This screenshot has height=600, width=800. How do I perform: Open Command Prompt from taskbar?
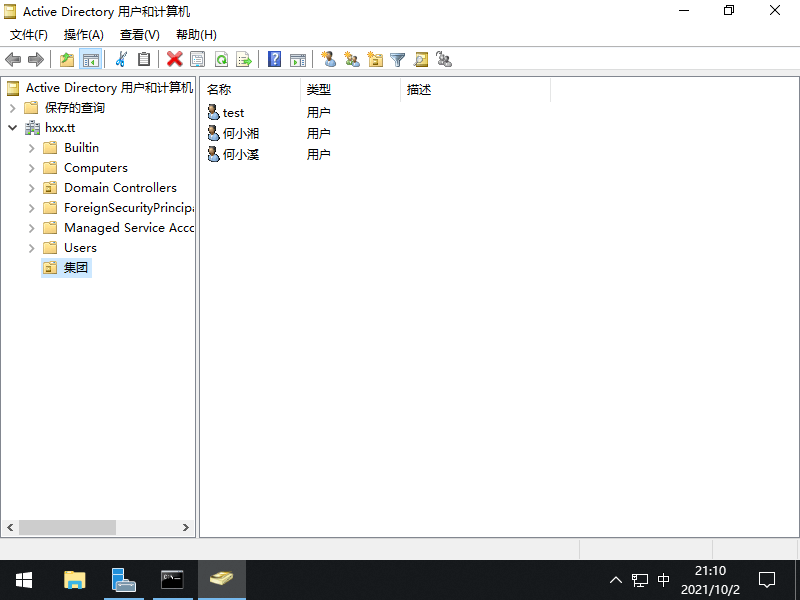click(x=172, y=580)
